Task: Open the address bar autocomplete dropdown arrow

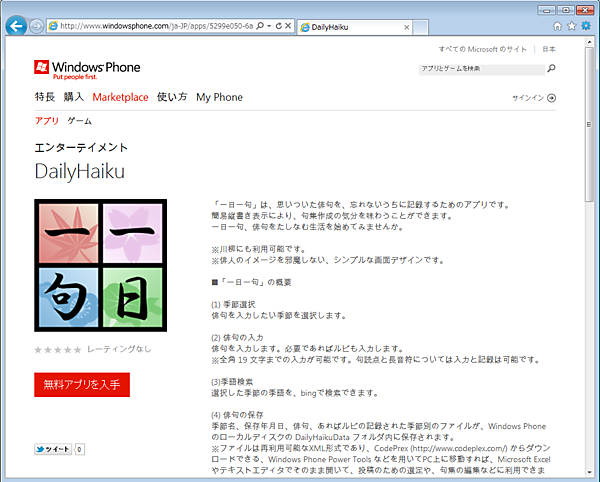Action: (x=269, y=26)
